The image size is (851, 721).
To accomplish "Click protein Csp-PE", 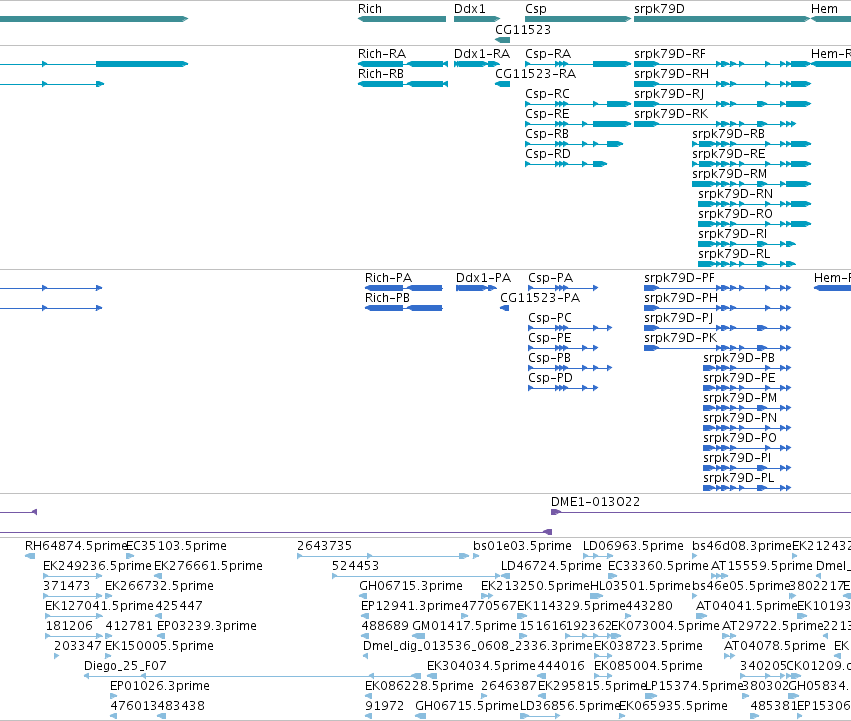I will coord(550,338).
